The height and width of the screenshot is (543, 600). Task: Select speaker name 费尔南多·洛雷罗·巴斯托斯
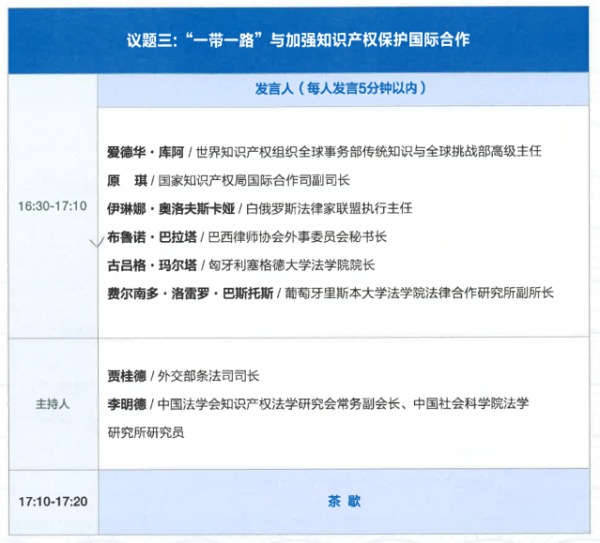coord(189,293)
